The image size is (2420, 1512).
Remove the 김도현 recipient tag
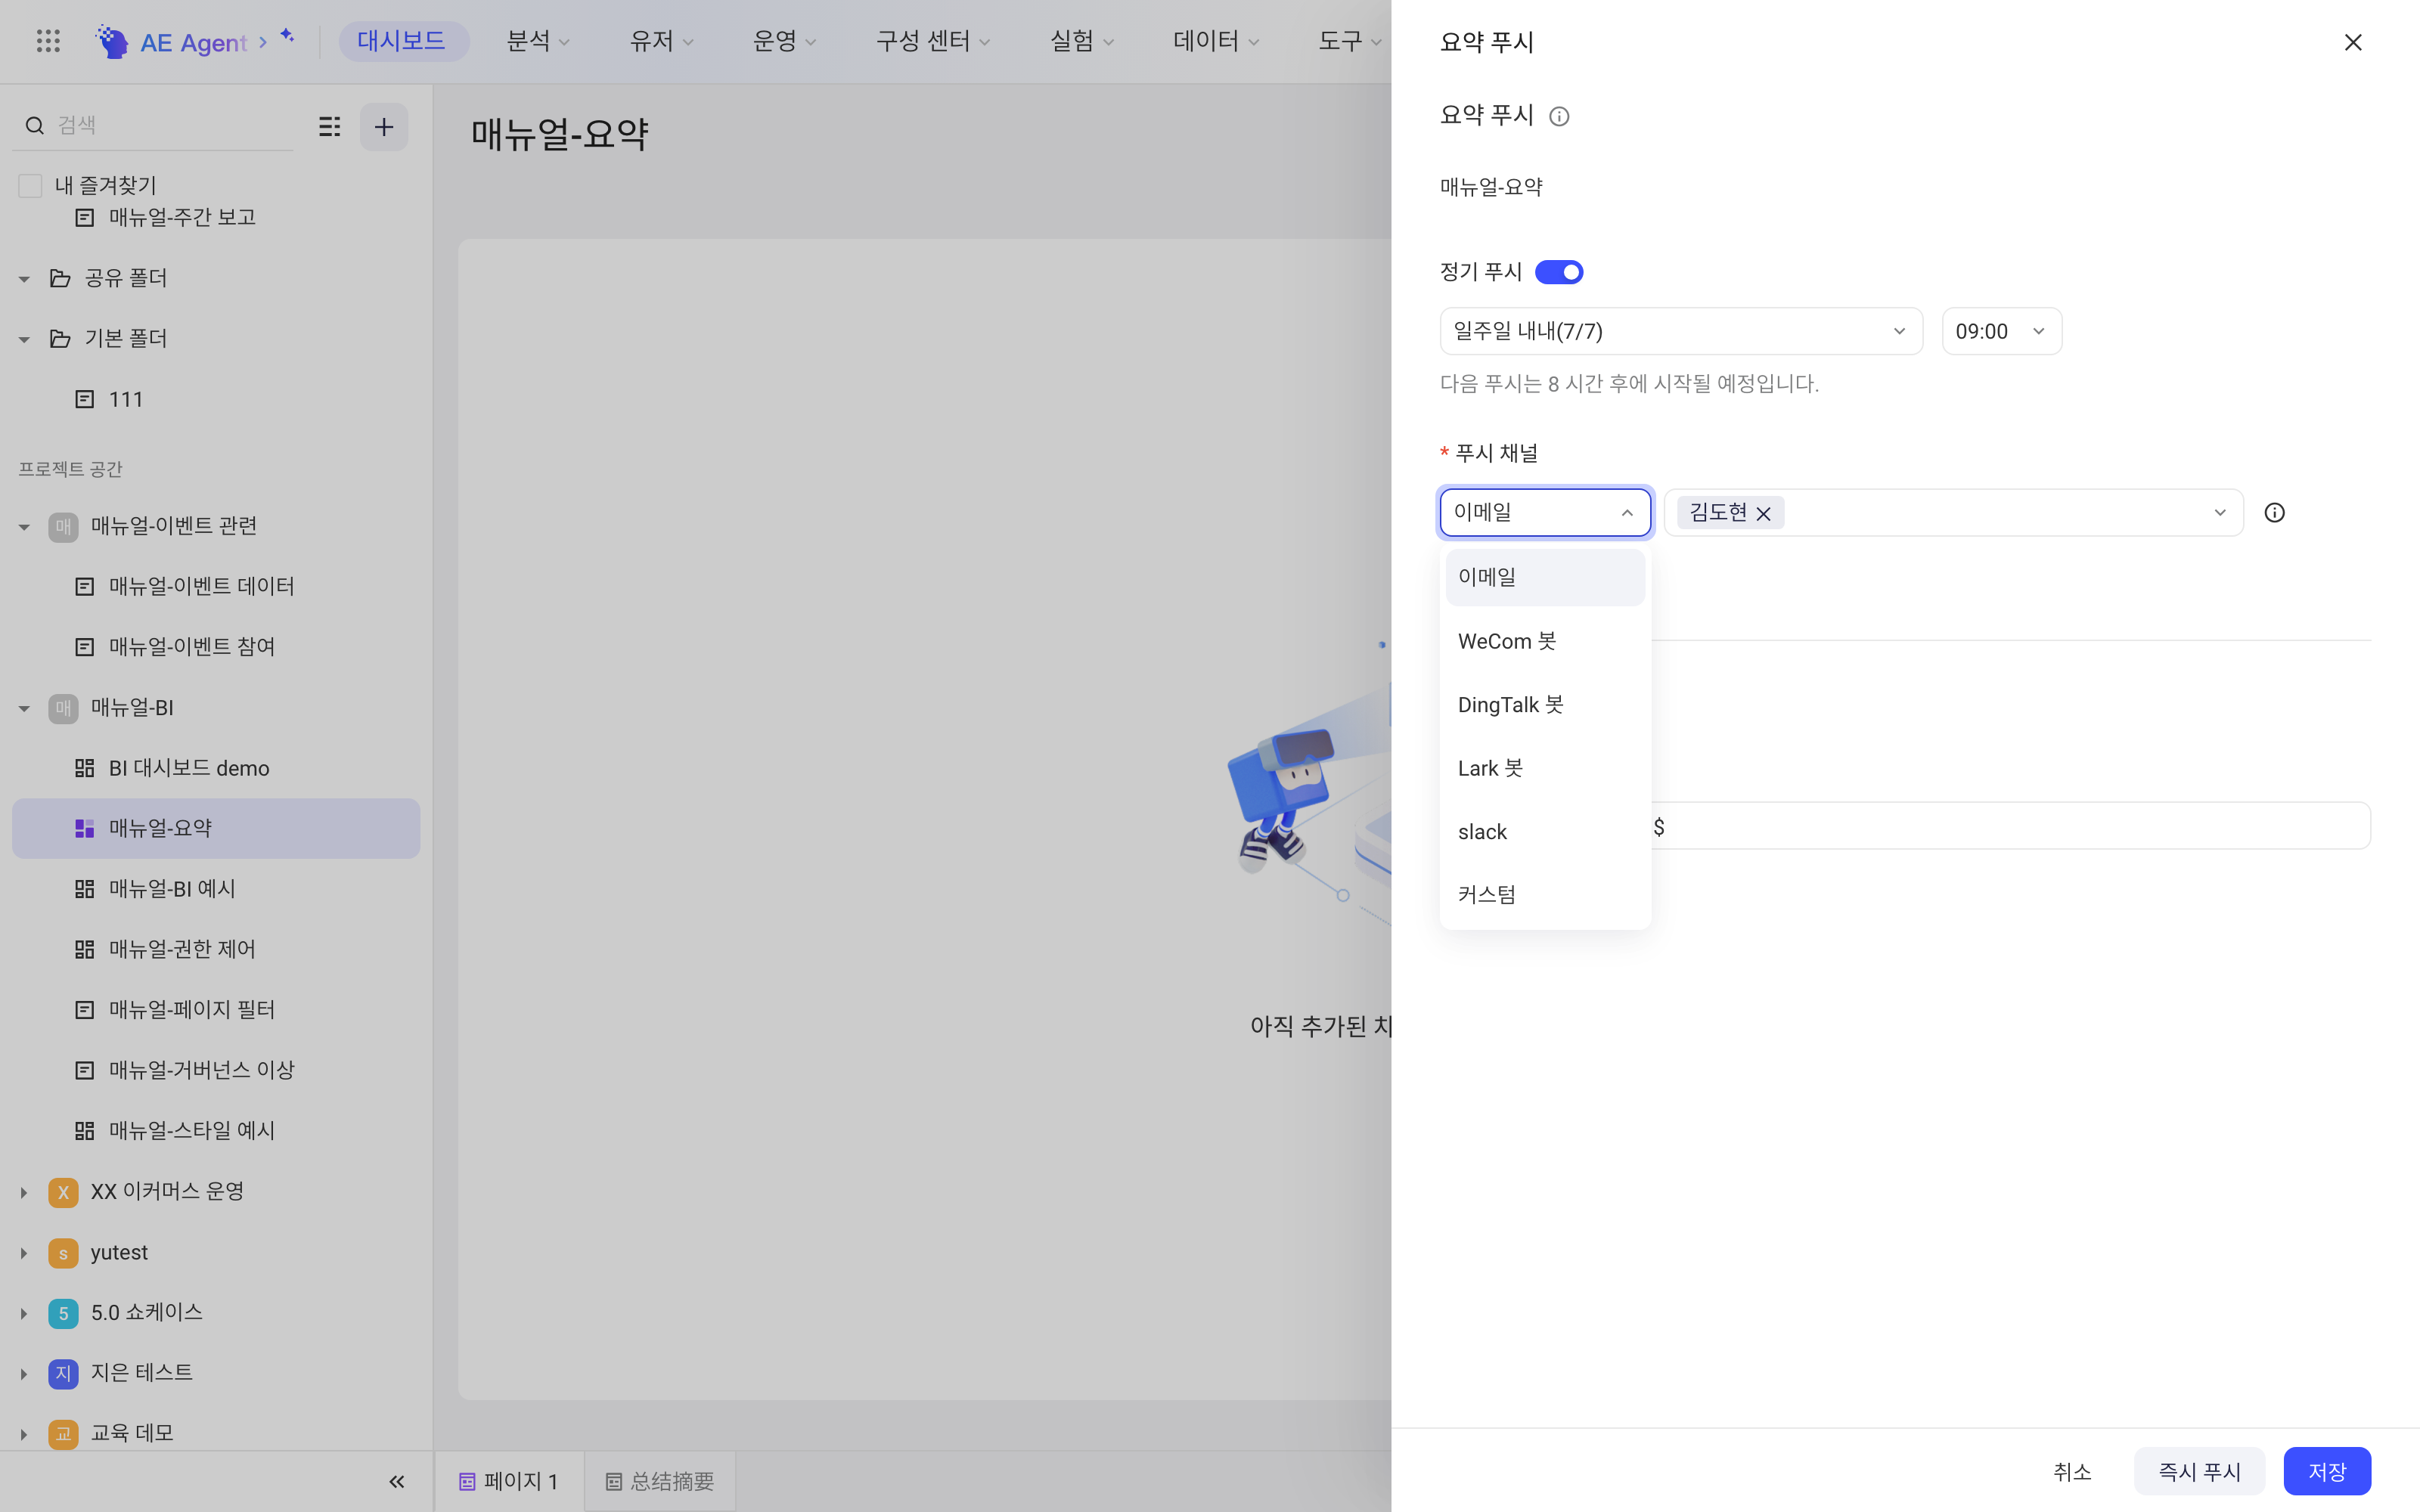(x=1763, y=514)
